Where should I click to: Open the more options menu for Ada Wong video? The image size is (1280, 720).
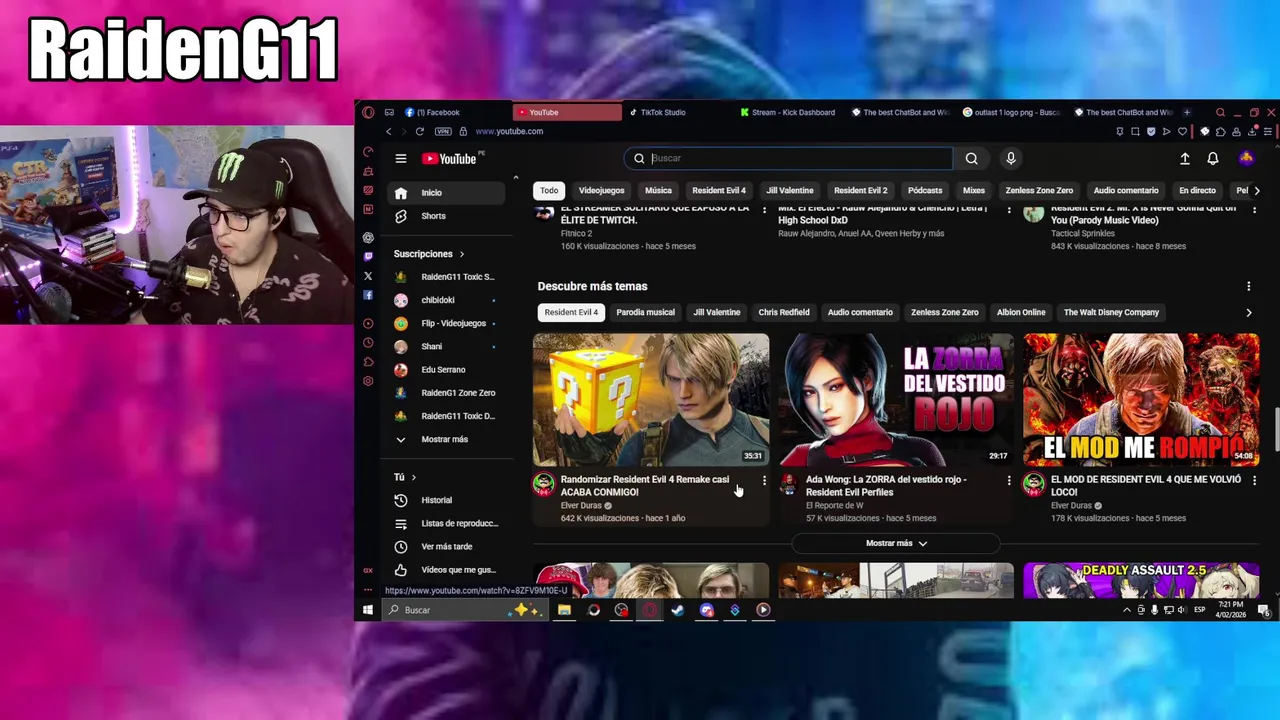[x=1008, y=481]
